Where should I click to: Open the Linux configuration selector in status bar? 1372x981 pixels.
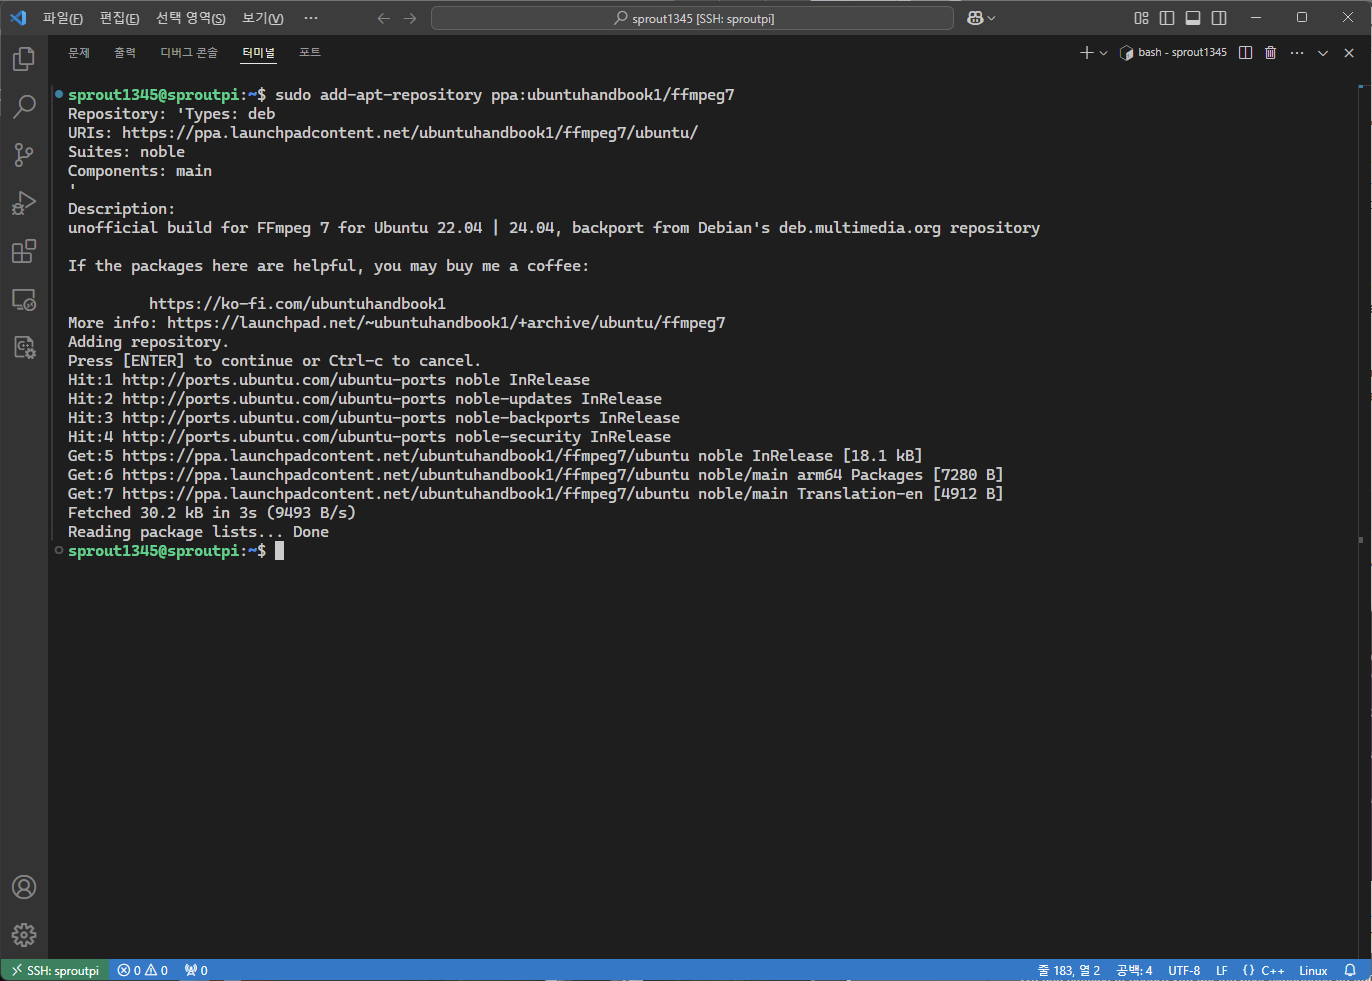coord(1313,970)
